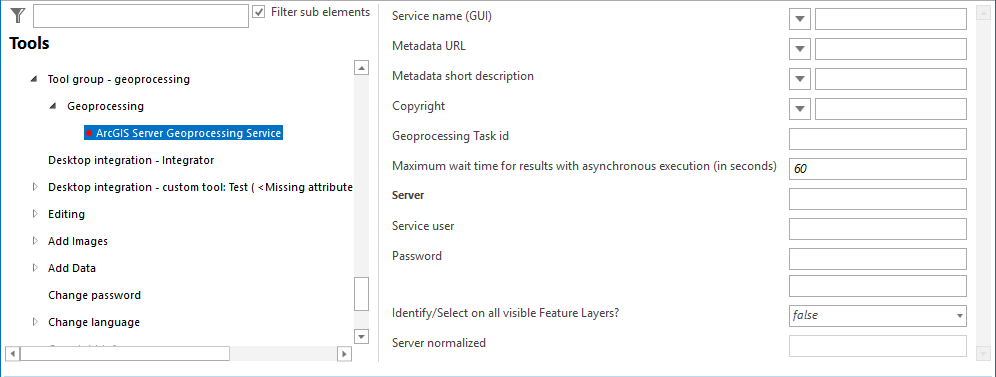Click the Server normalized label
The image size is (996, 377).
pyautogui.click(x=439, y=343)
